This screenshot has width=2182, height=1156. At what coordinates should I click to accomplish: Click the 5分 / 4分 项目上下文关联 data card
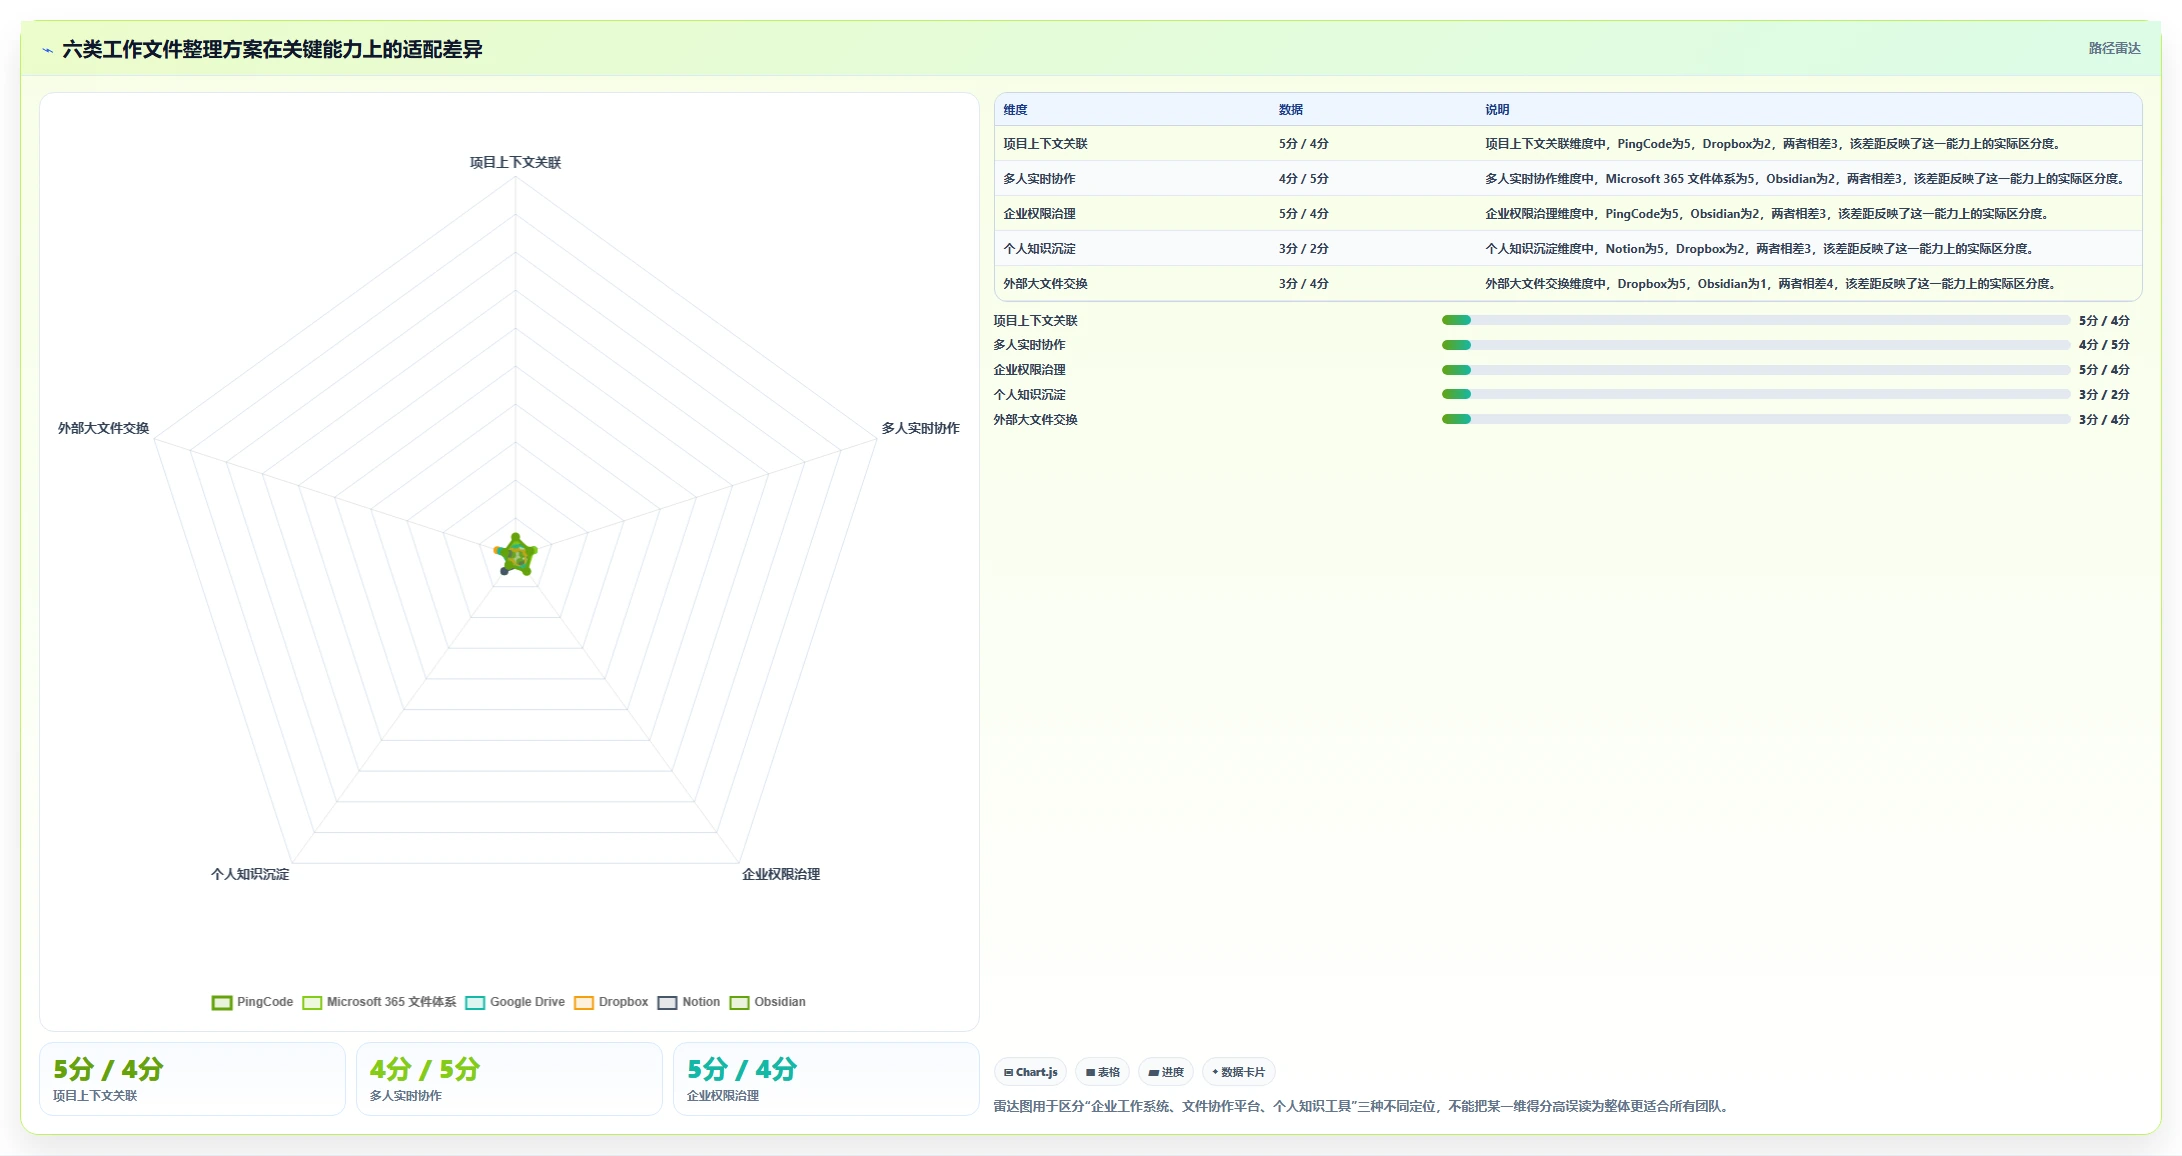[192, 1079]
